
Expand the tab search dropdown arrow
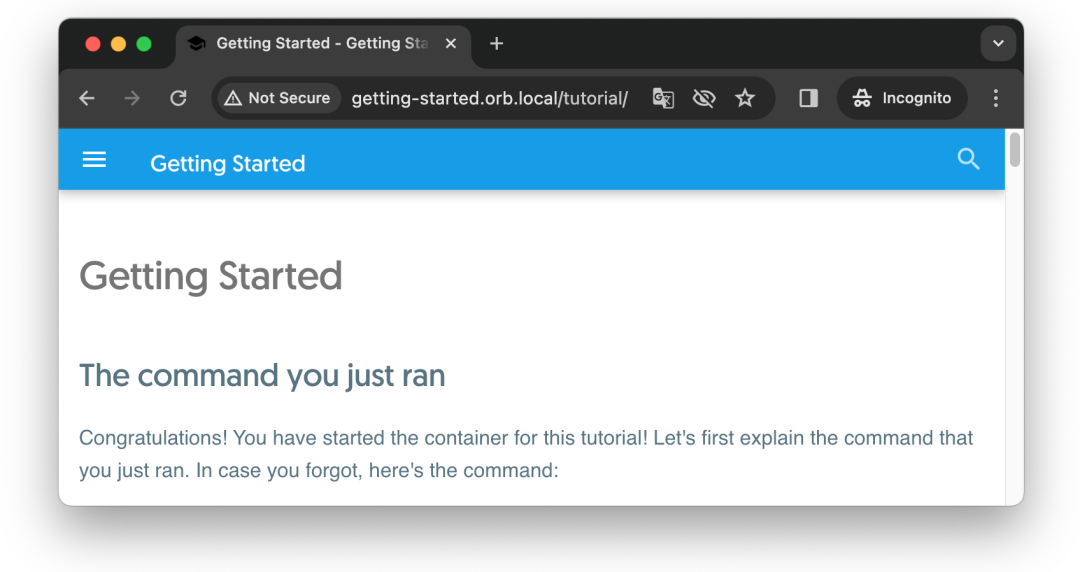tap(997, 44)
